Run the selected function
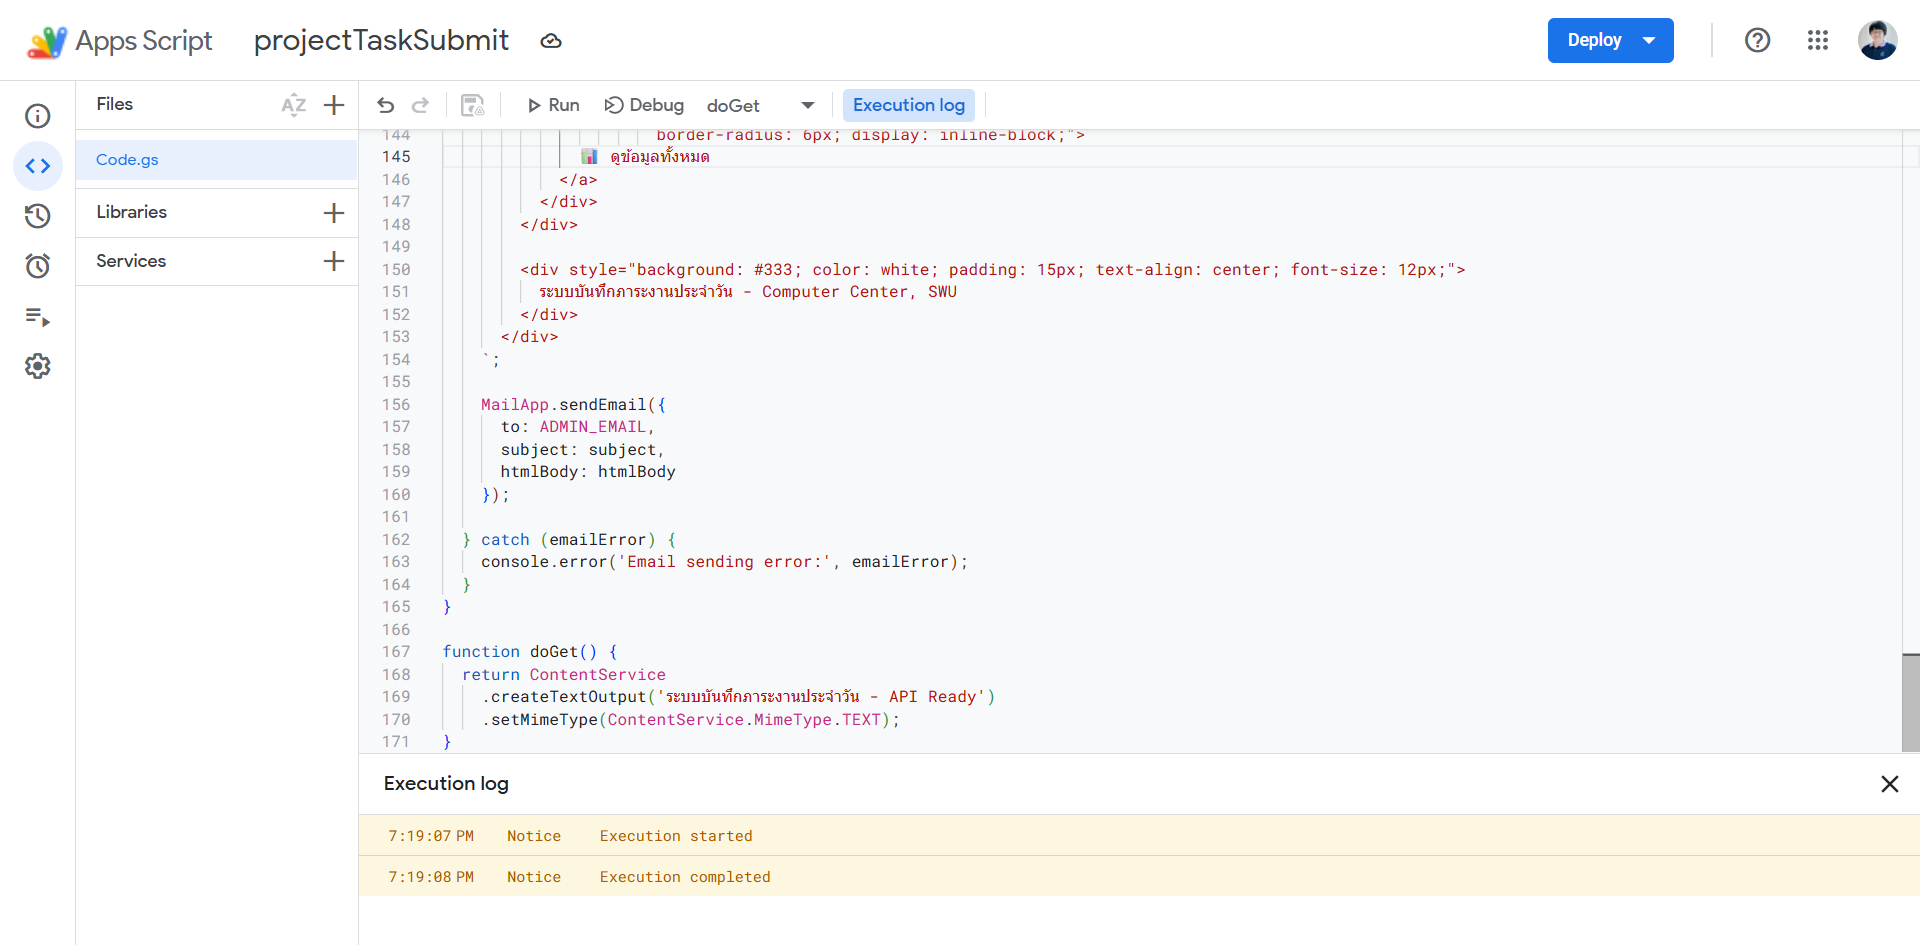1920x945 pixels. (553, 105)
